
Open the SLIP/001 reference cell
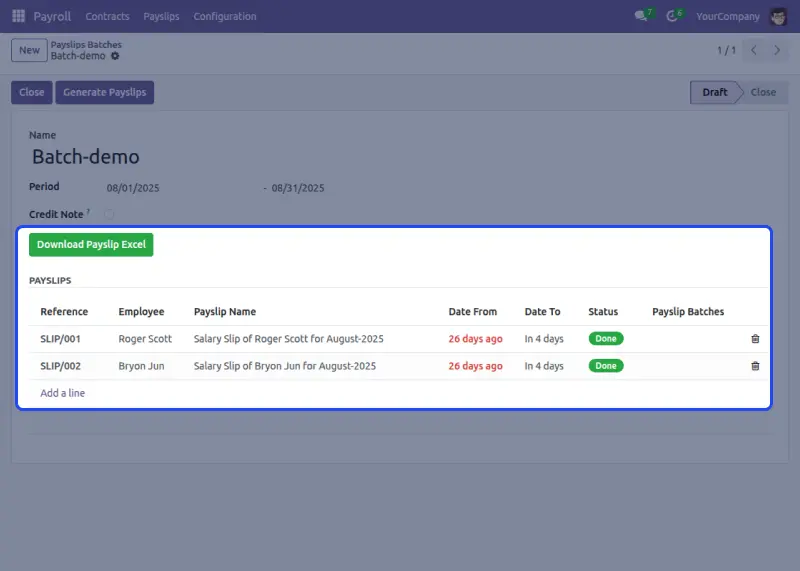click(60, 339)
